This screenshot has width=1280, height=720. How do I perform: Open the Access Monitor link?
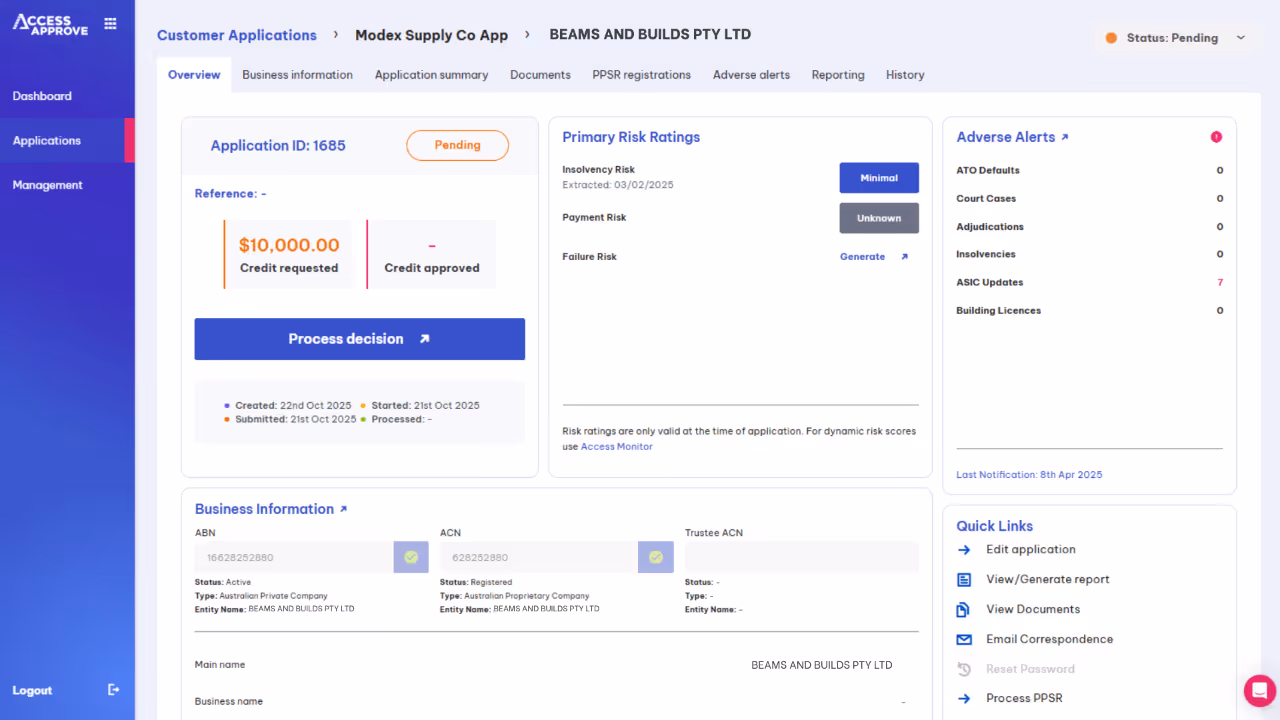pos(617,446)
